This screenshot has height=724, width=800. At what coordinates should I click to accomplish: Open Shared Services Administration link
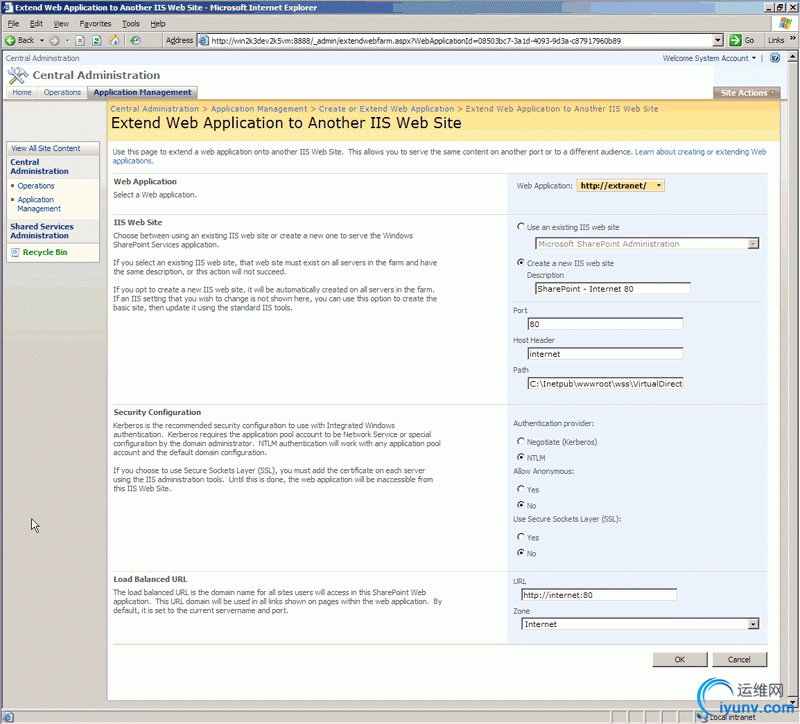pos(42,231)
